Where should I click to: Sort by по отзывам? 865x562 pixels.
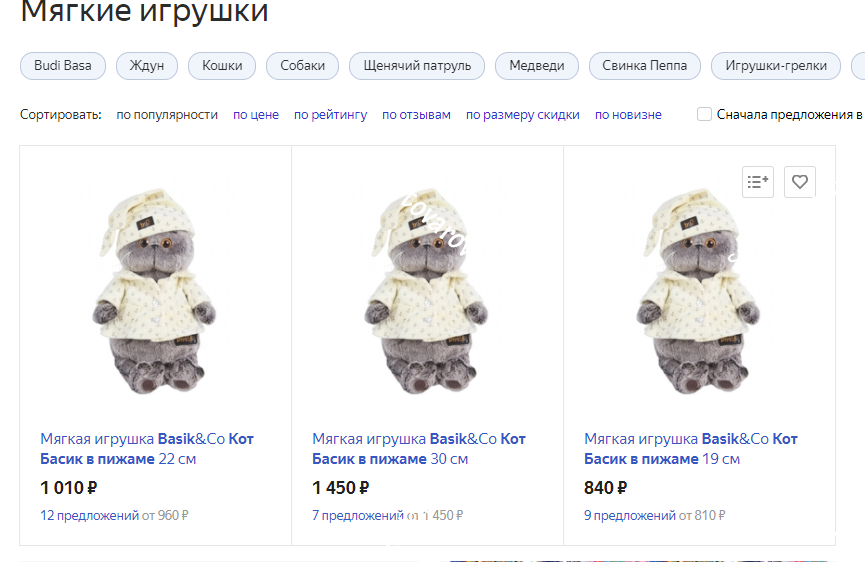point(417,115)
